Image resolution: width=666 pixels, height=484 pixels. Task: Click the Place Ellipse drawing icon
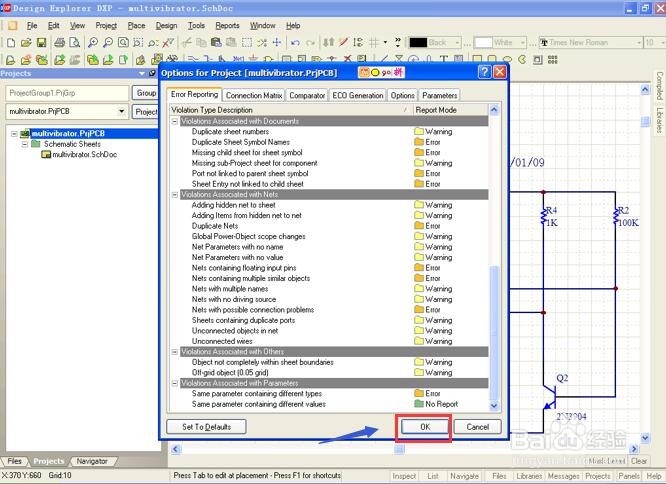pos(507,59)
